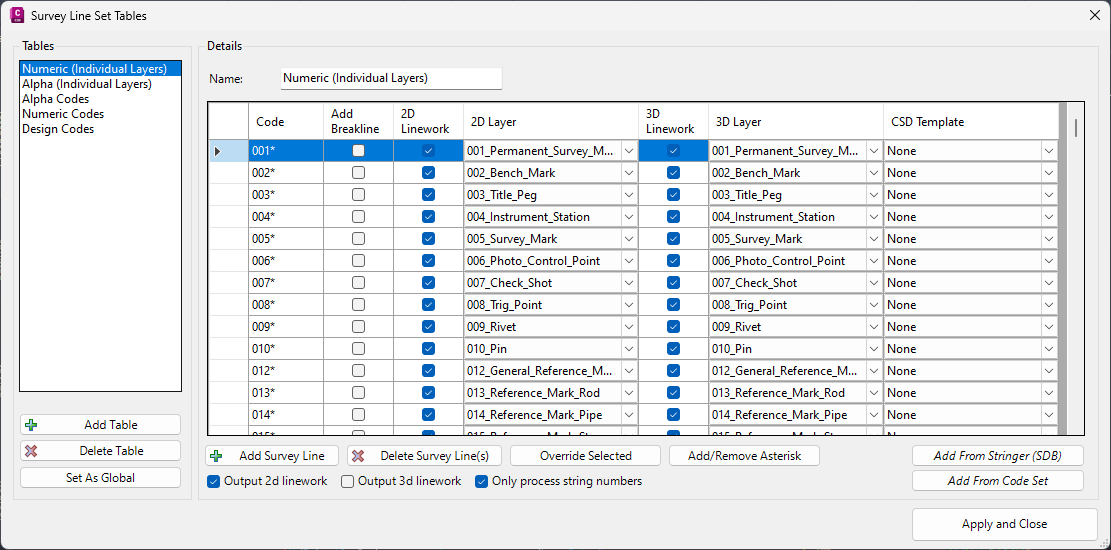The height and width of the screenshot is (550, 1111).
Task: Click the plus icon on Add Survey Line
Action: (216, 456)
